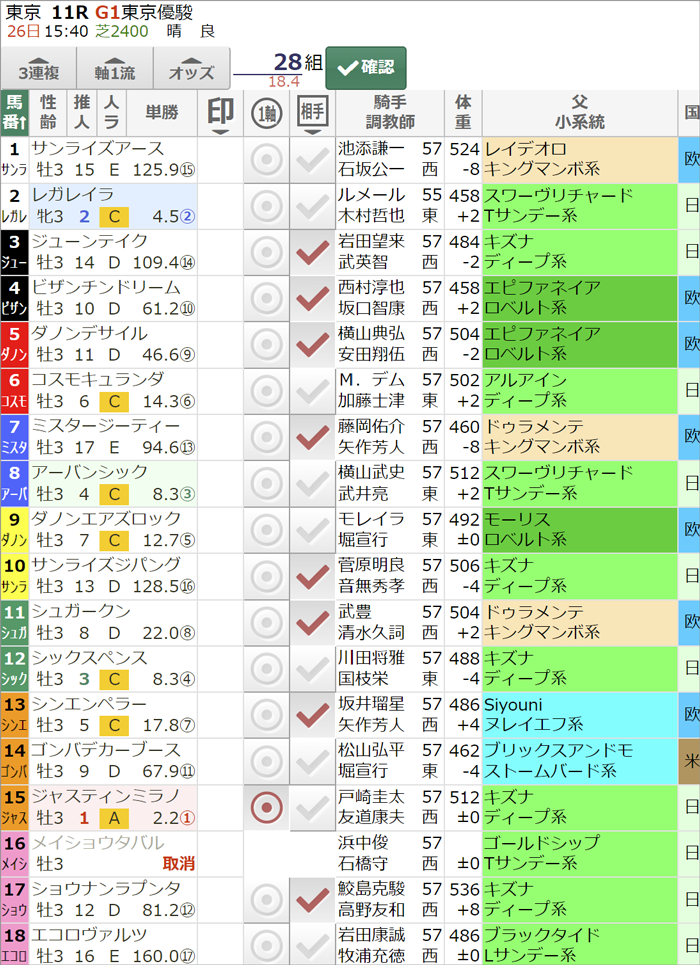Uncheck opponent box for ジューンテイク

click(x=313, y=252)
